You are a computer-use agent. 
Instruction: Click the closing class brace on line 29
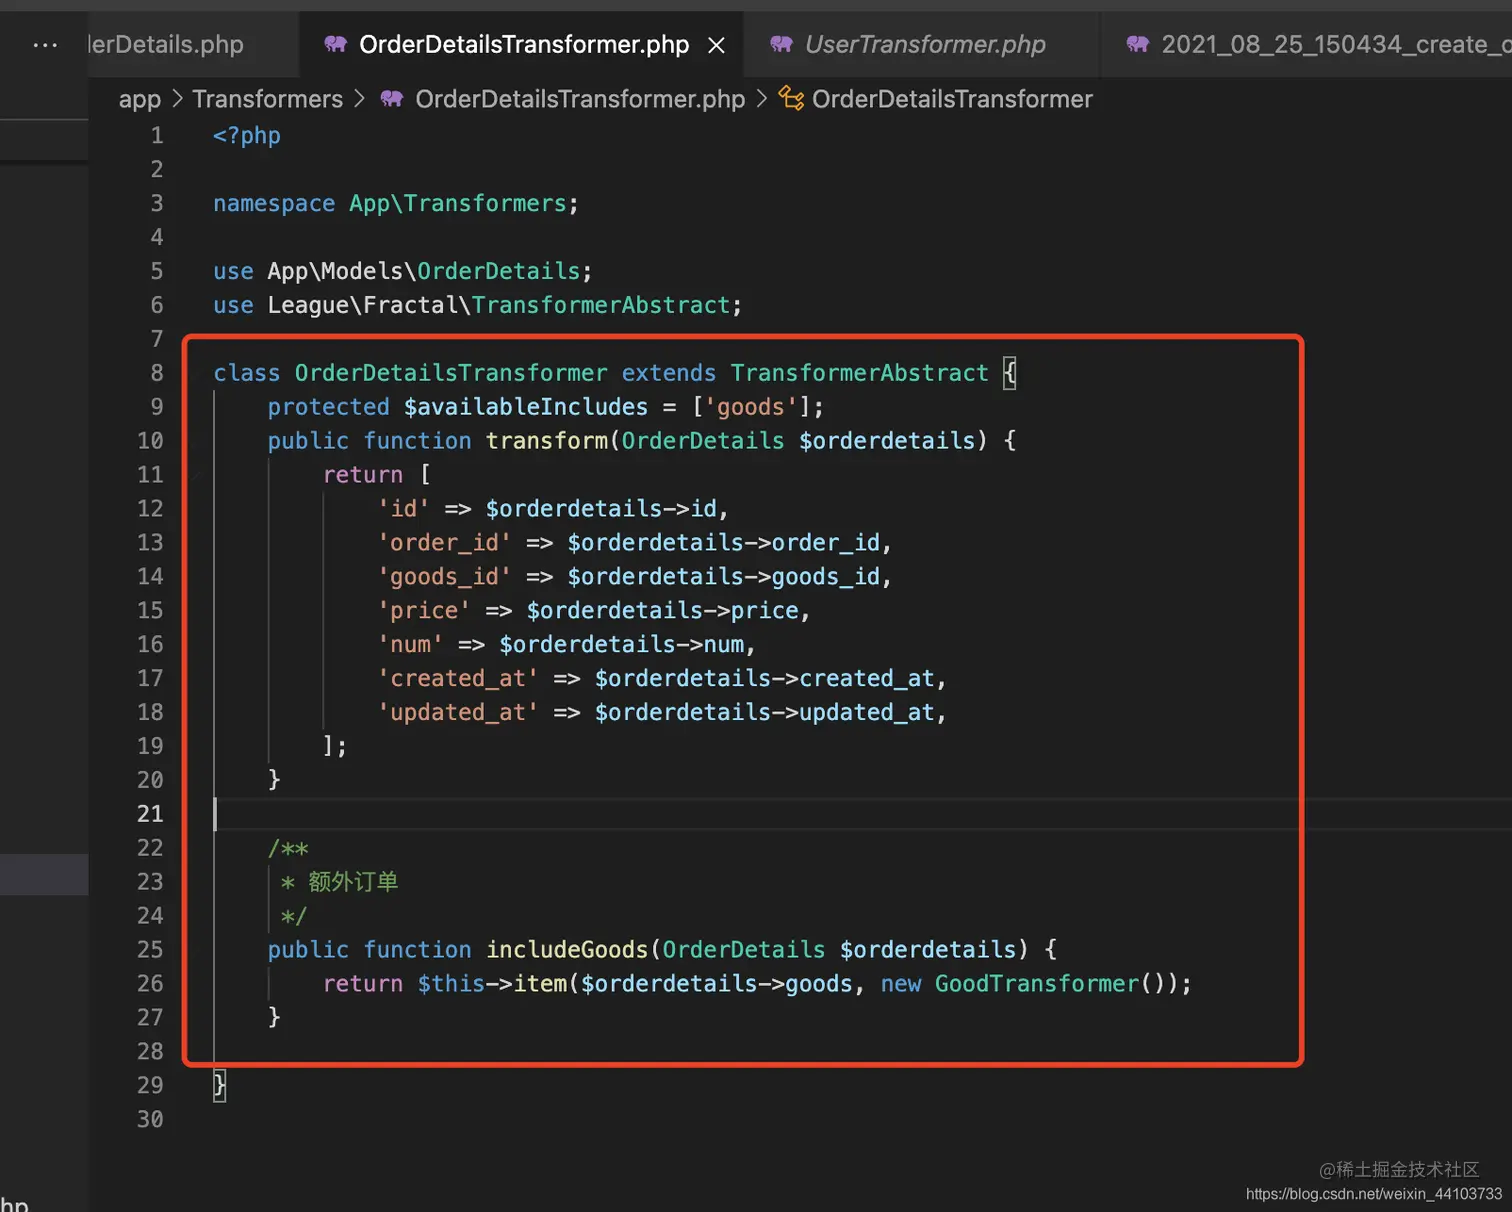coord(220,1086)
